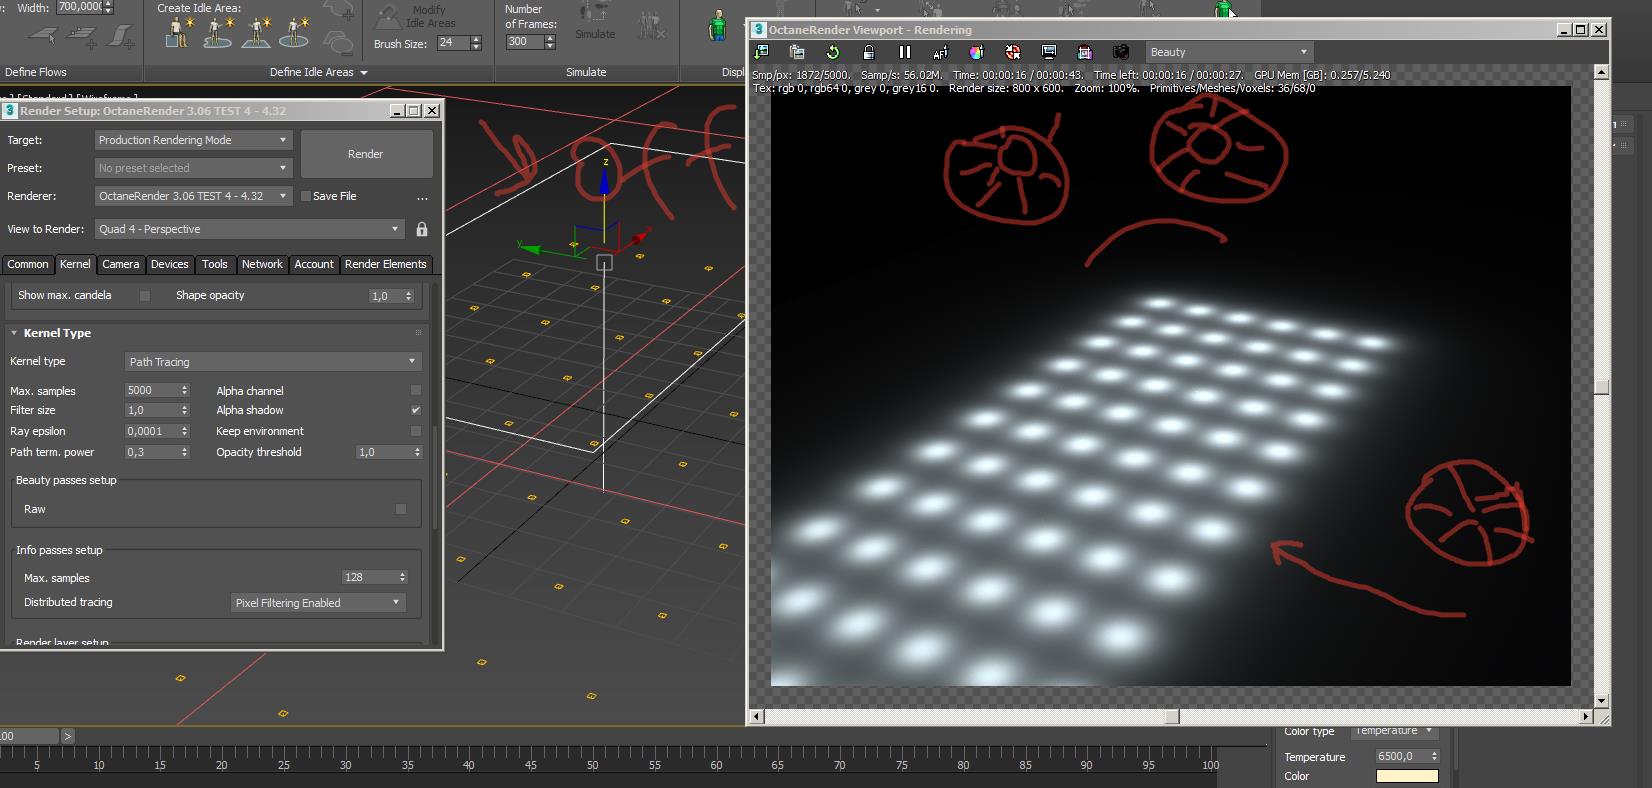Viewport: 1652px width, 788px height.
Task: Open the Color type Temperature dropdown
Action: (x=1394, y=731)
